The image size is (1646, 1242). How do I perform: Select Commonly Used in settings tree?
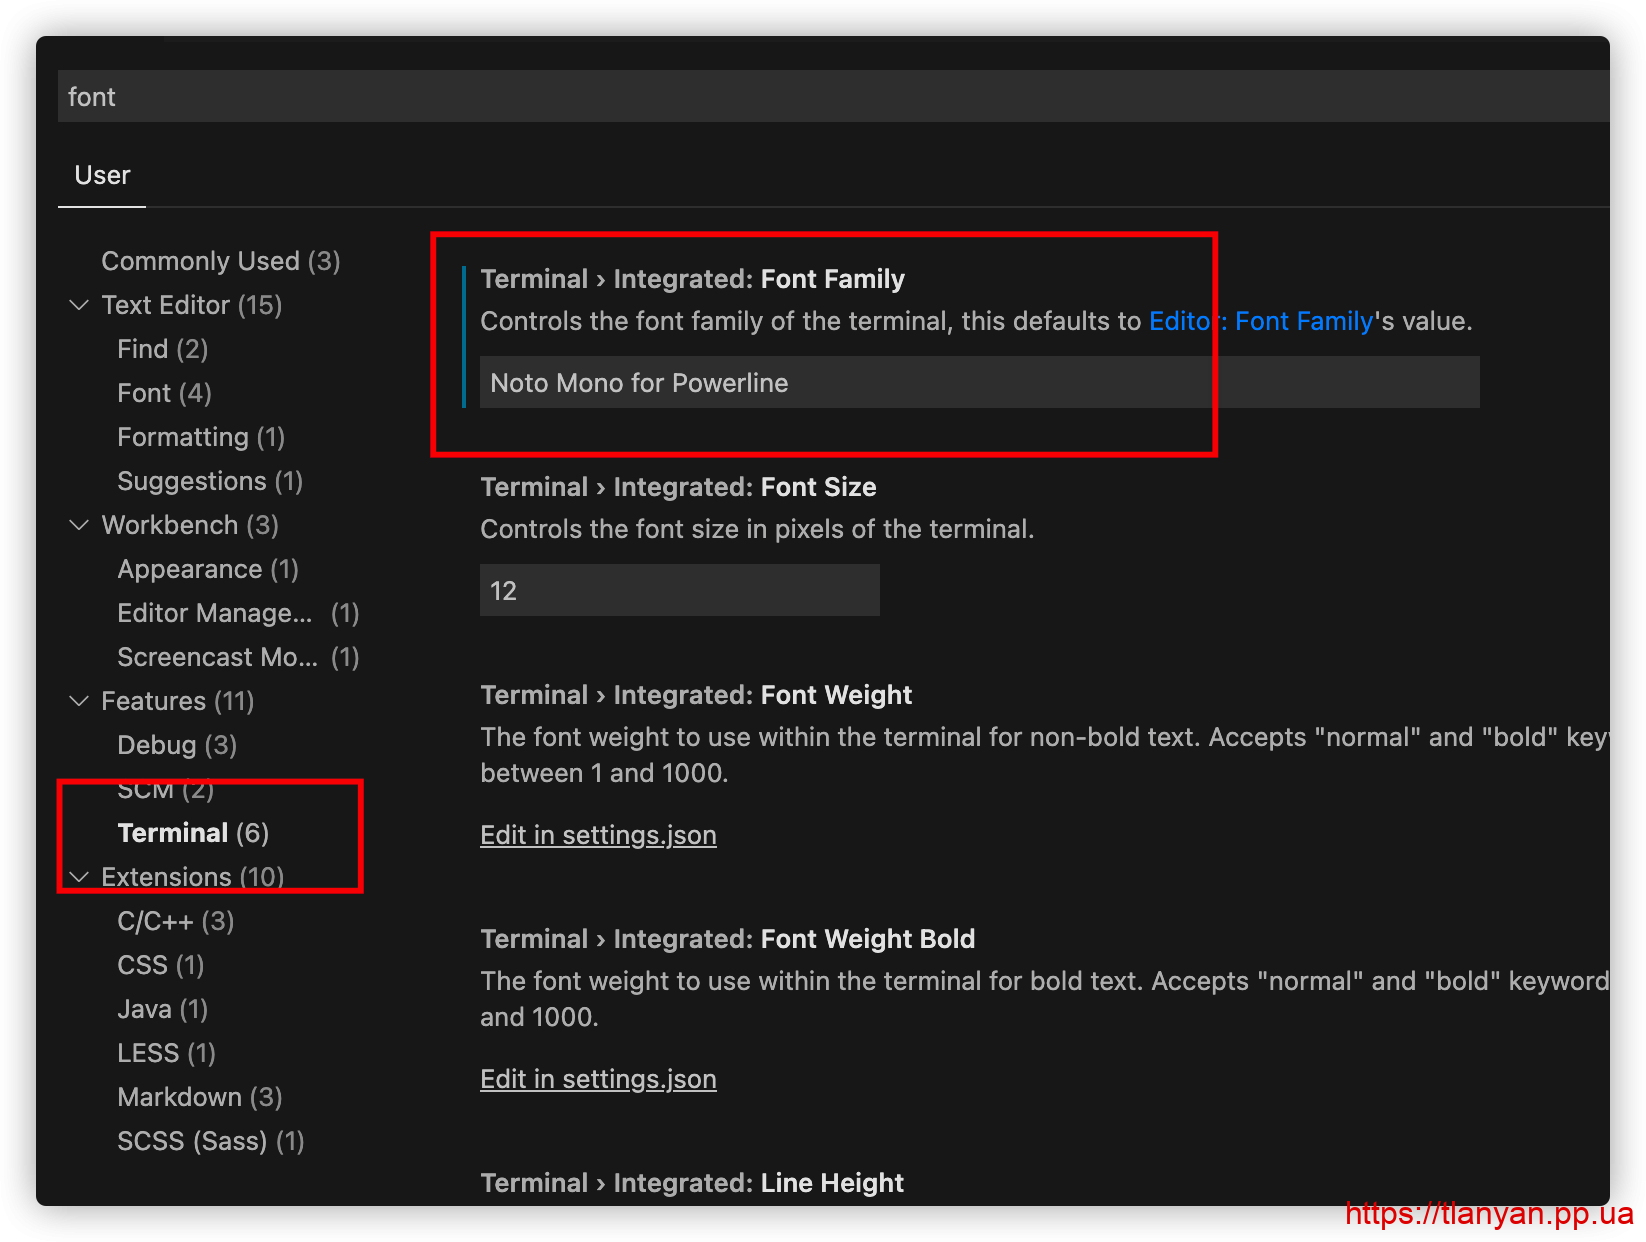(220, 261)
